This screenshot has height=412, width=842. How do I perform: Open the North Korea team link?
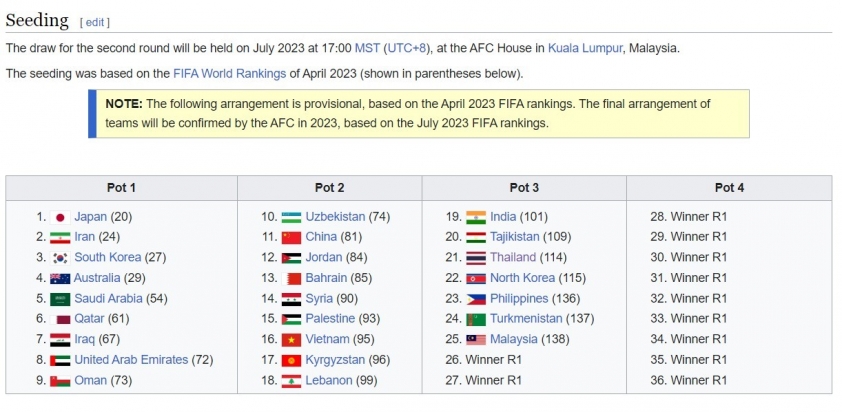pyautogui.click(x=522, y=278)
